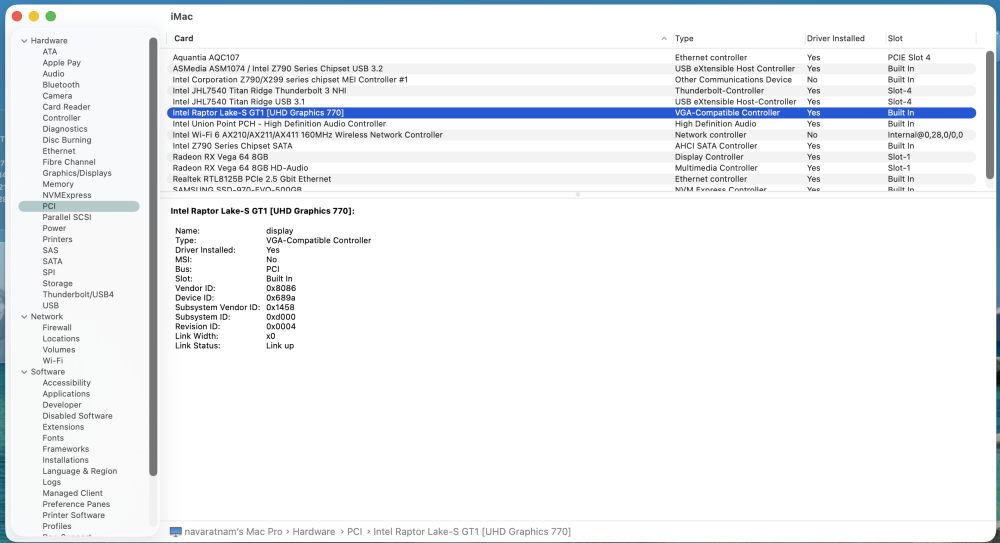Image resolution: width=1000 pixels, height=543 pixels.
Task: Select Disc Burning in the sidebar
Action: (x=66, y=140)
